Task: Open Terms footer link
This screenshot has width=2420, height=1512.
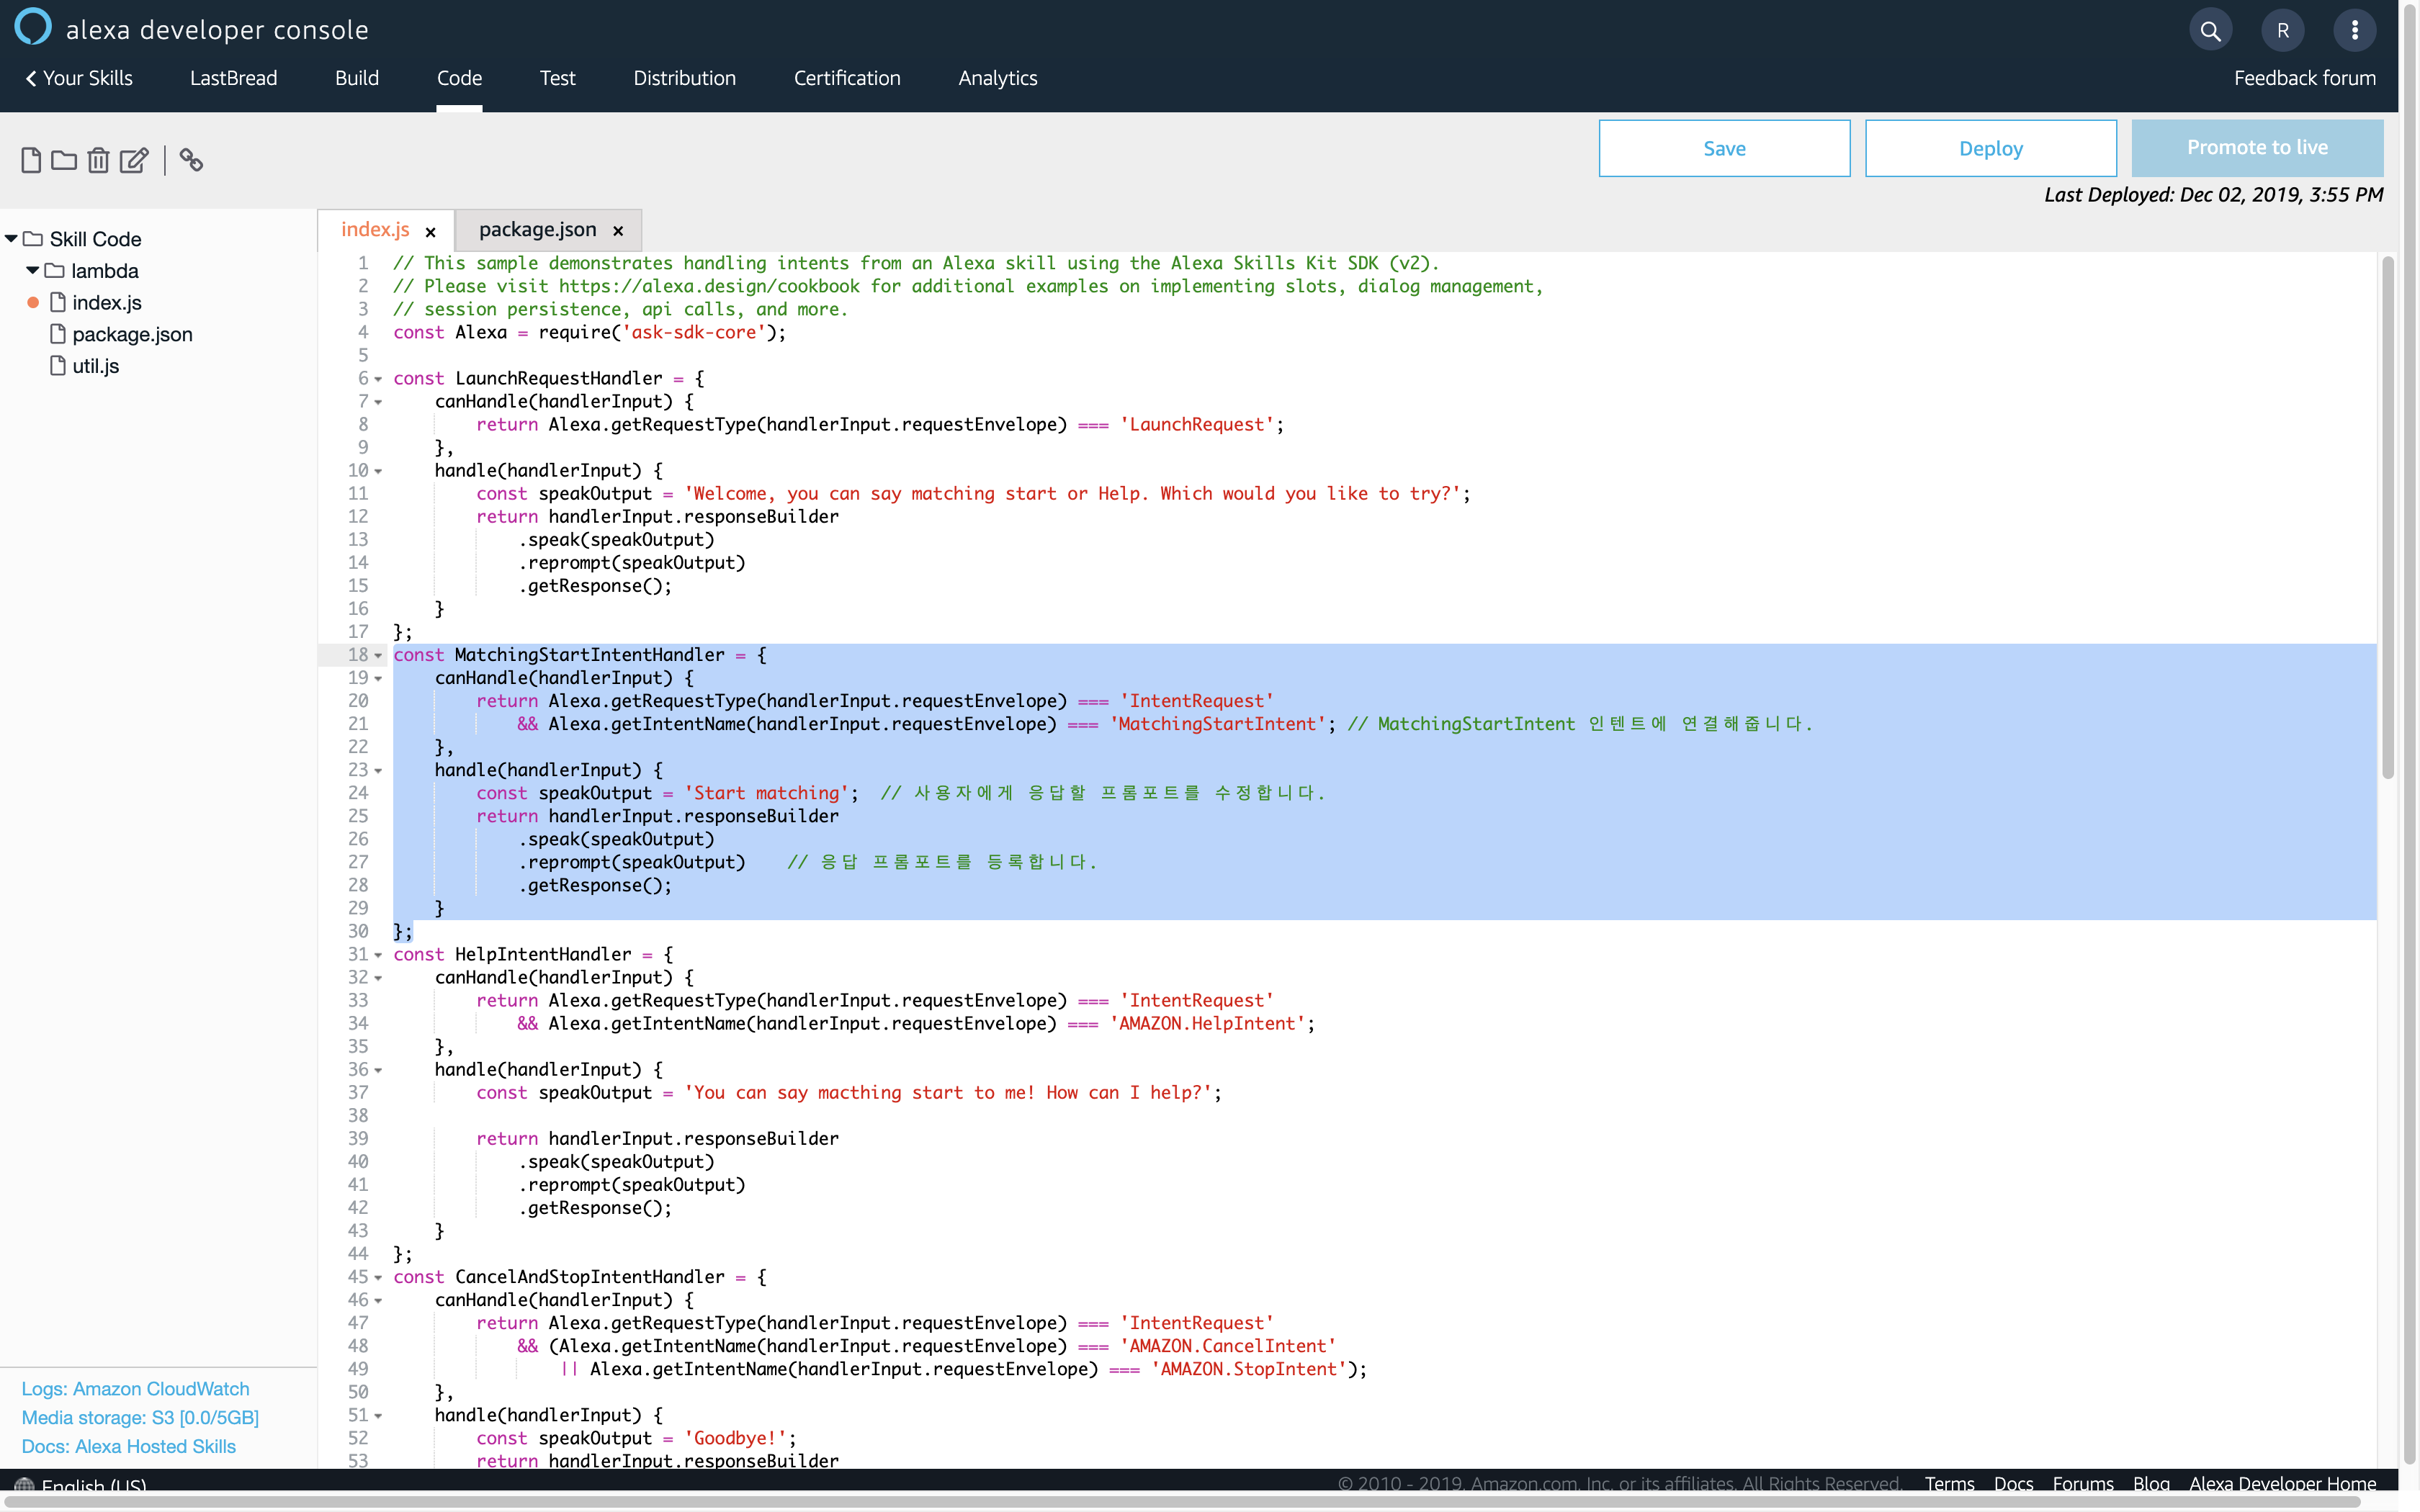Action: point(1950,1483)
